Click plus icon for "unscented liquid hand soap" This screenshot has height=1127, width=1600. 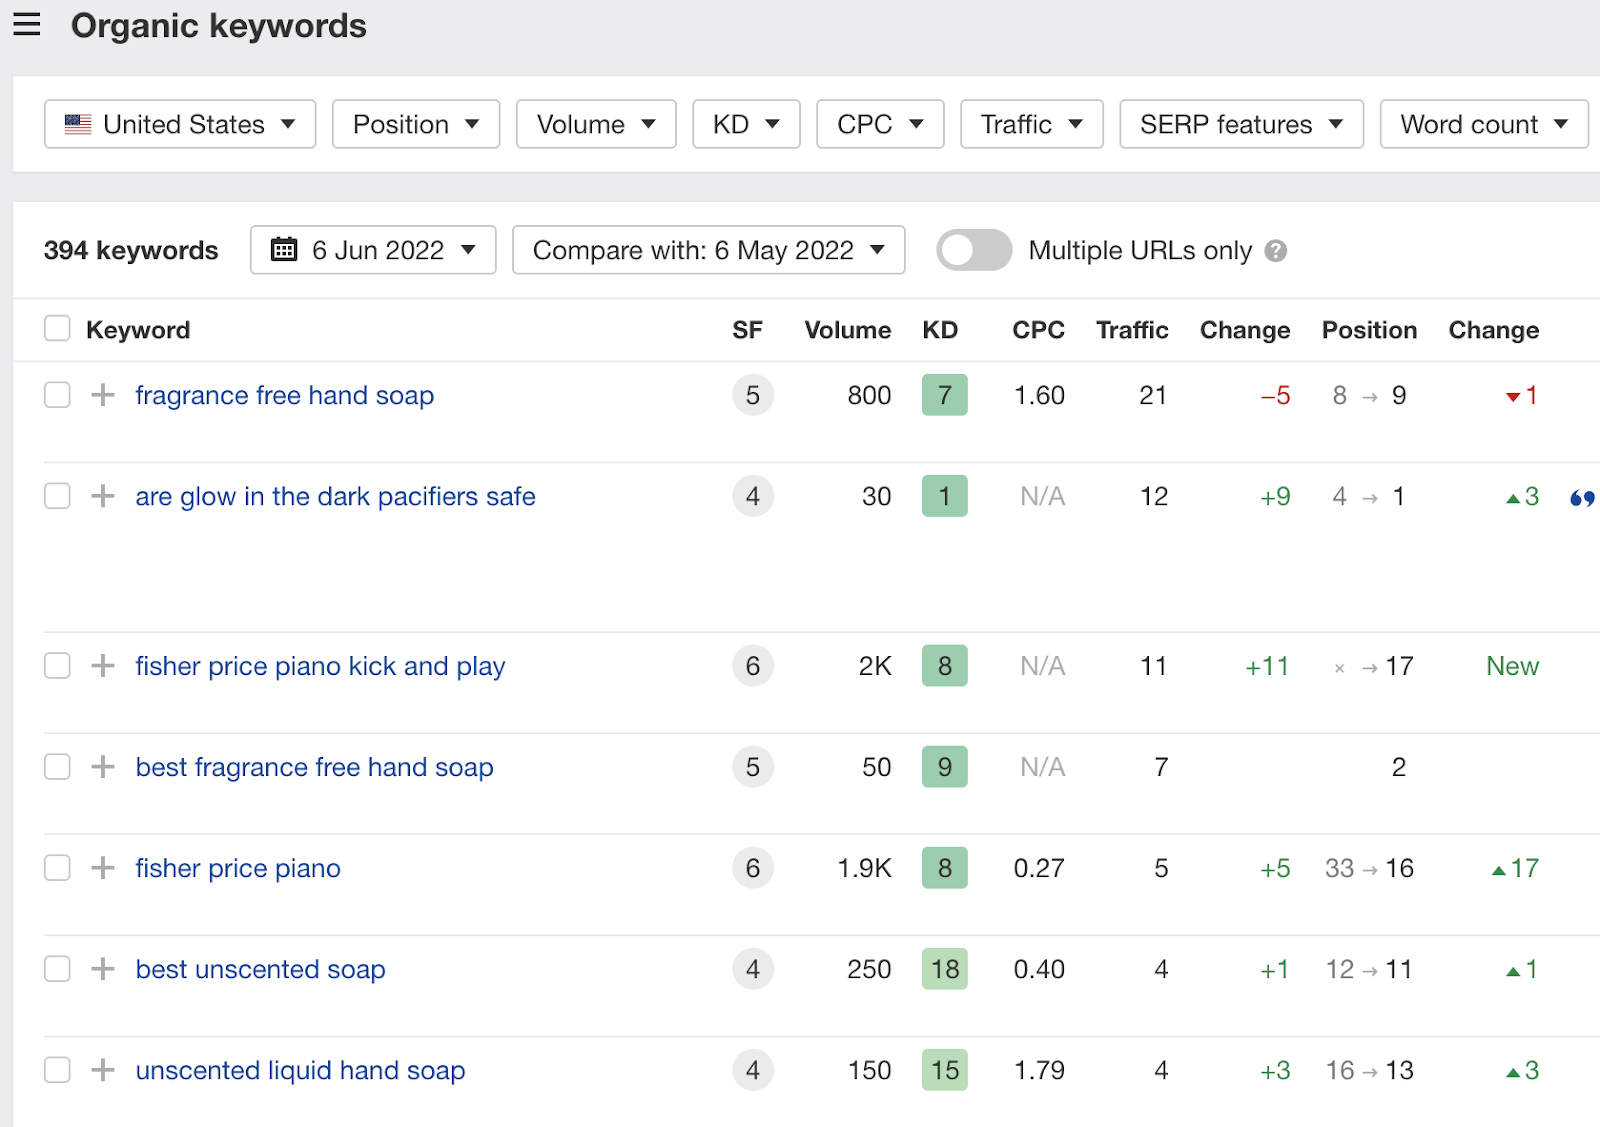pyautogui.click(x=101, y=1070)
